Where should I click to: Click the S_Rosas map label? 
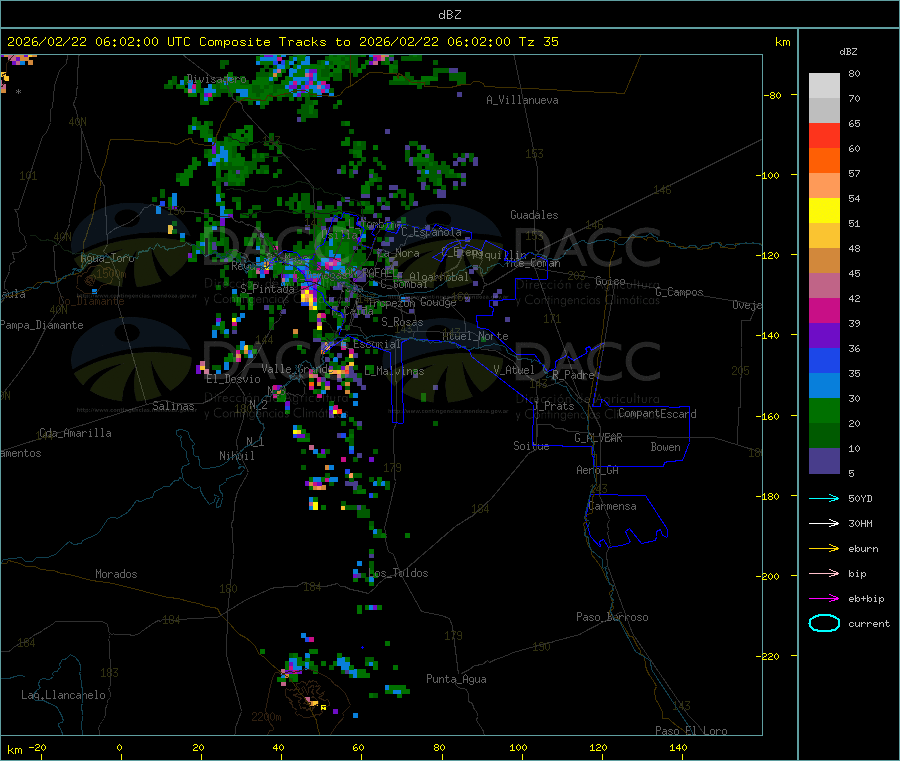(402, 322)
